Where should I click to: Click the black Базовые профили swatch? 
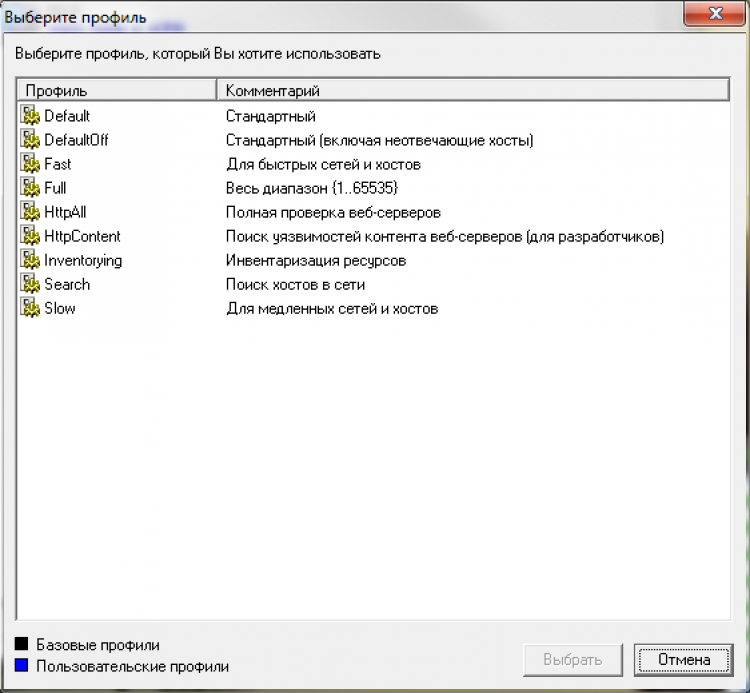pos(22,644)
